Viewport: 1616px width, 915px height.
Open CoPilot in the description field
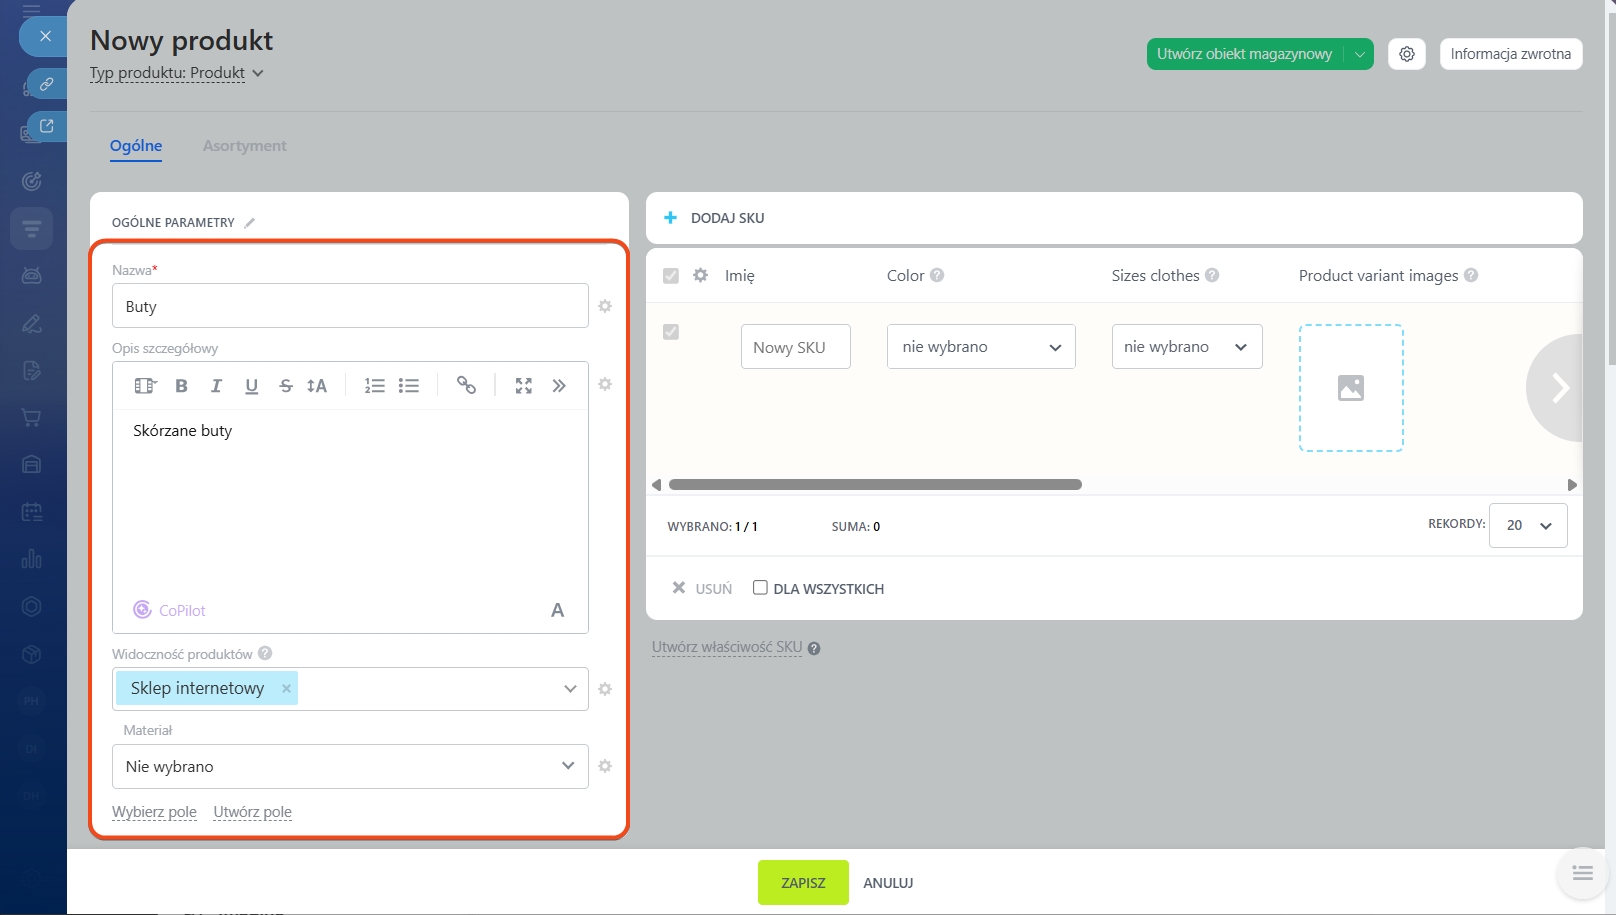170,610
